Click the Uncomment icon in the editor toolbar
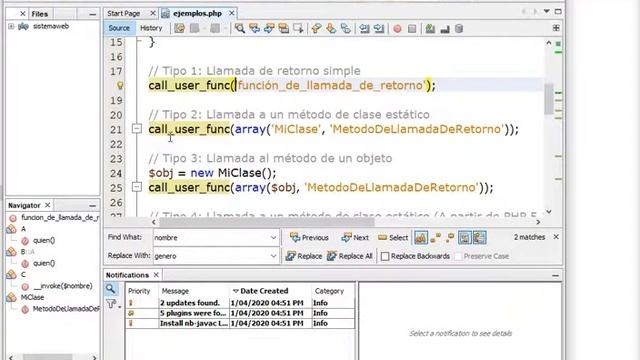Image resolution: width=640 pixels, height=360 pixels. coord(444,29)
